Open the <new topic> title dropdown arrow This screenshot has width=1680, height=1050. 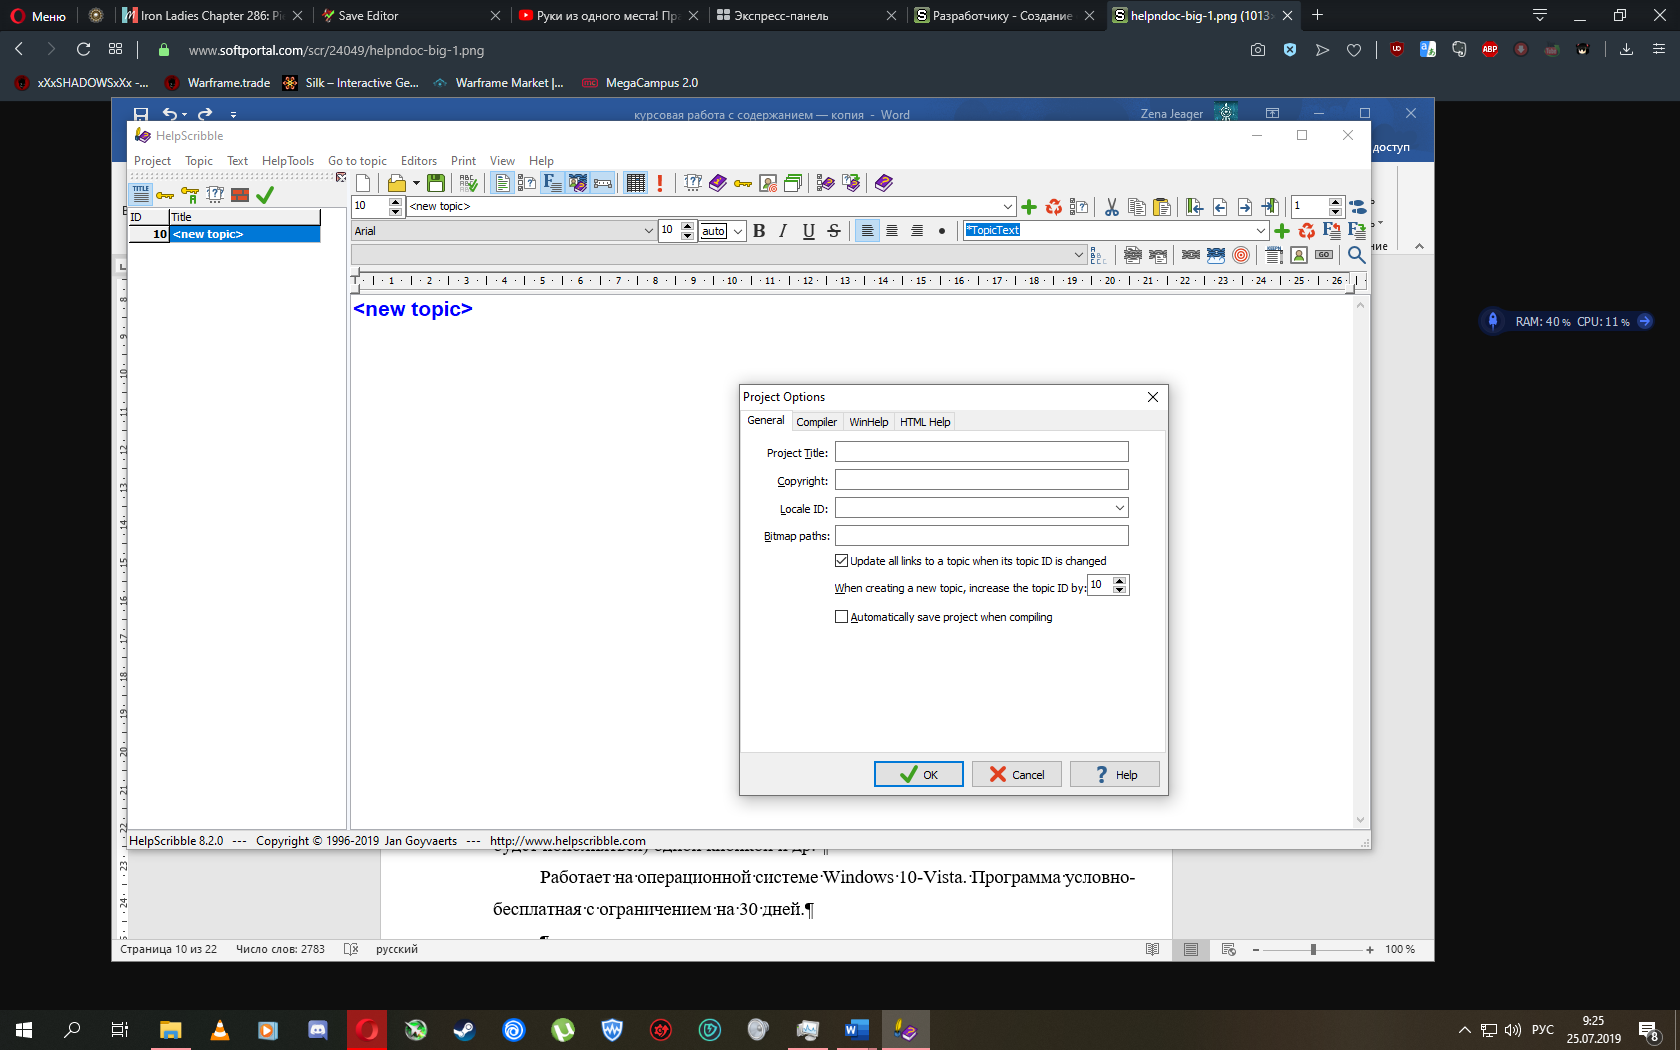coord(1008,207)
